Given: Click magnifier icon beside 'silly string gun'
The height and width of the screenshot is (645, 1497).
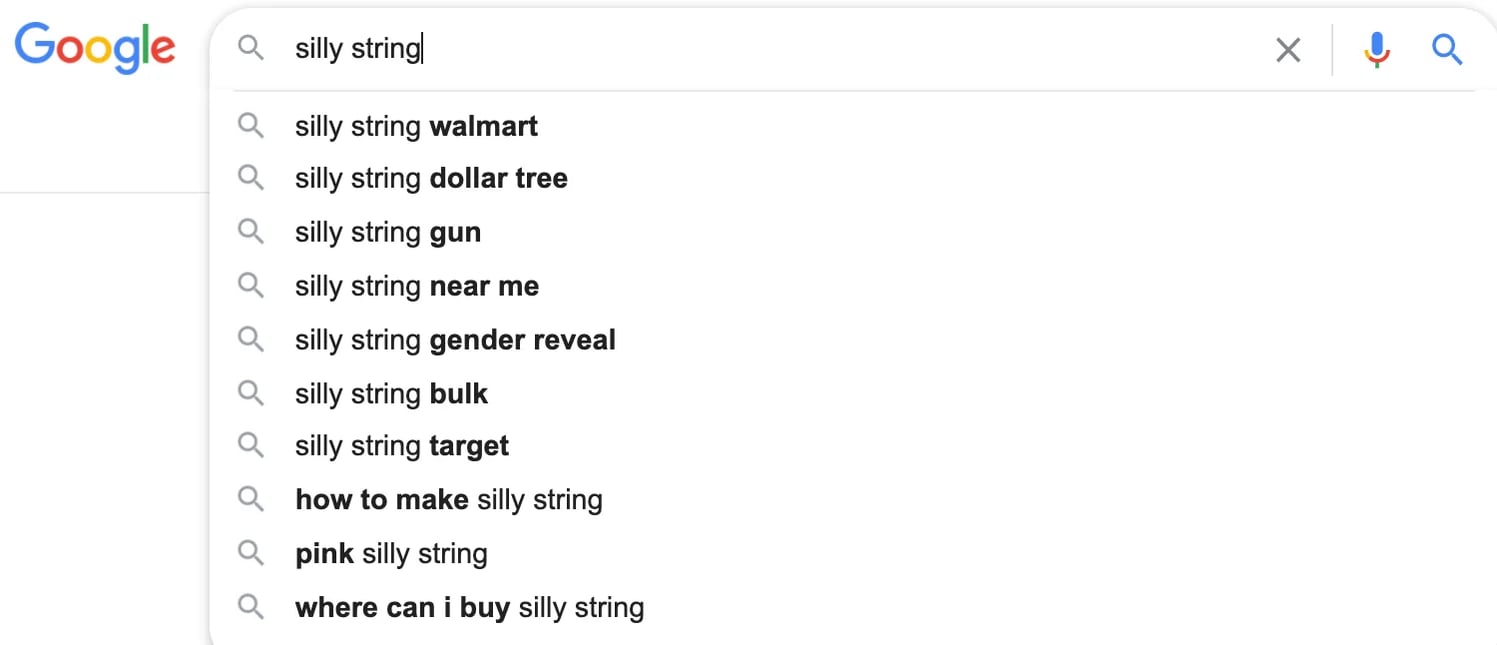Looking at the screenshot, I should (251, 232).
